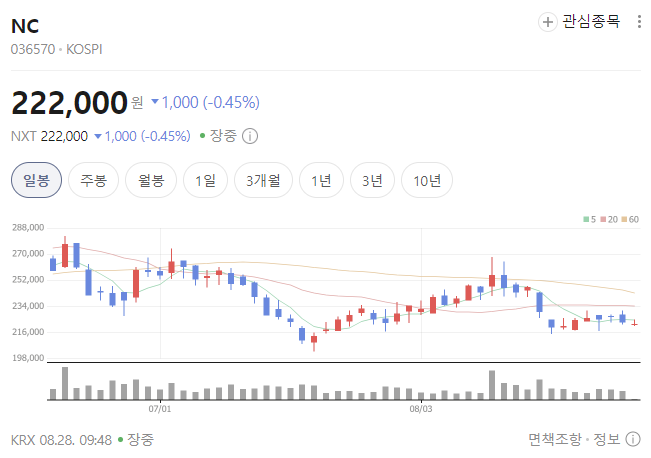Click the main 1,000 (-0.45%) change value

click(206, 102)
